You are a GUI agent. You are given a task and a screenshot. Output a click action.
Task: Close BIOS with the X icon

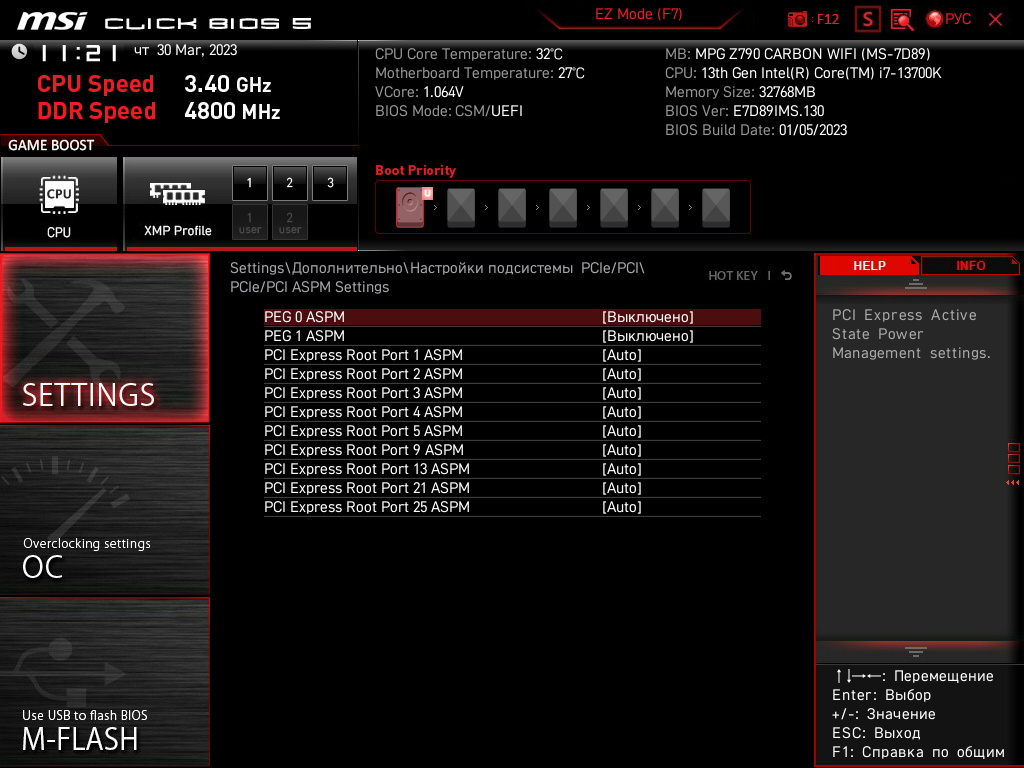coord(995,20)
